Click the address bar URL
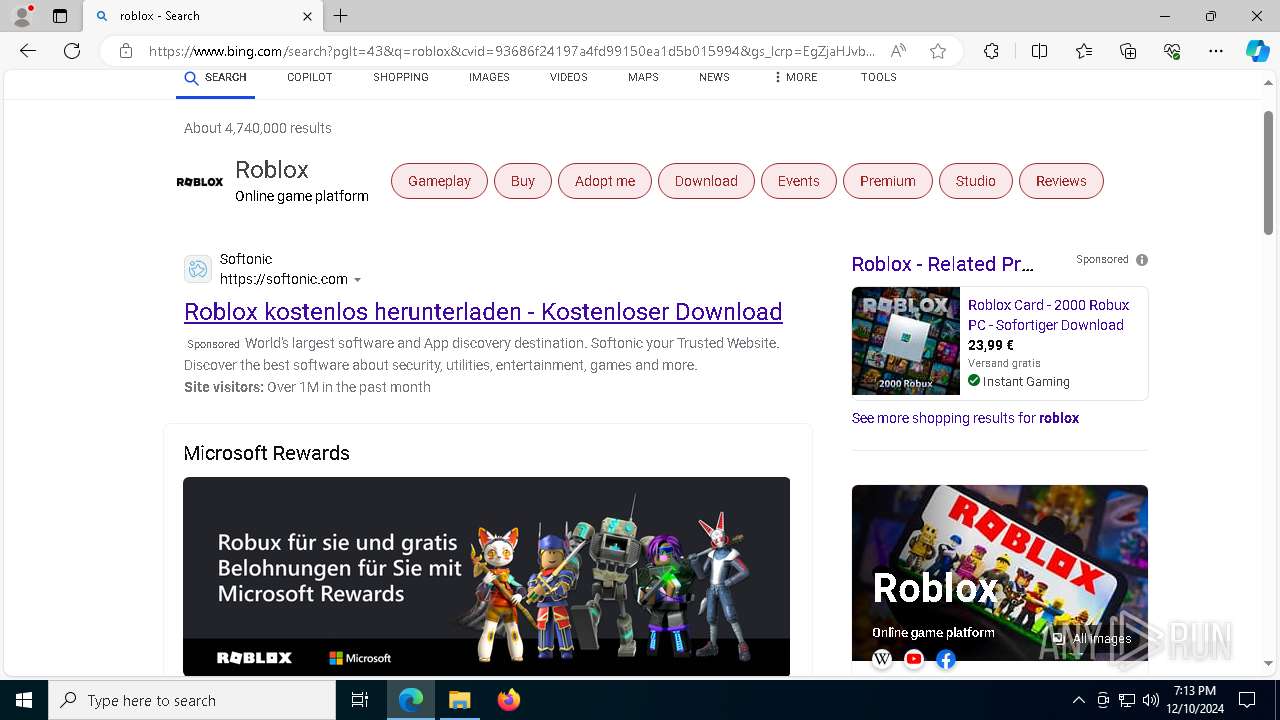Viewport: 1280px width, 720px height. click(512, 51)
